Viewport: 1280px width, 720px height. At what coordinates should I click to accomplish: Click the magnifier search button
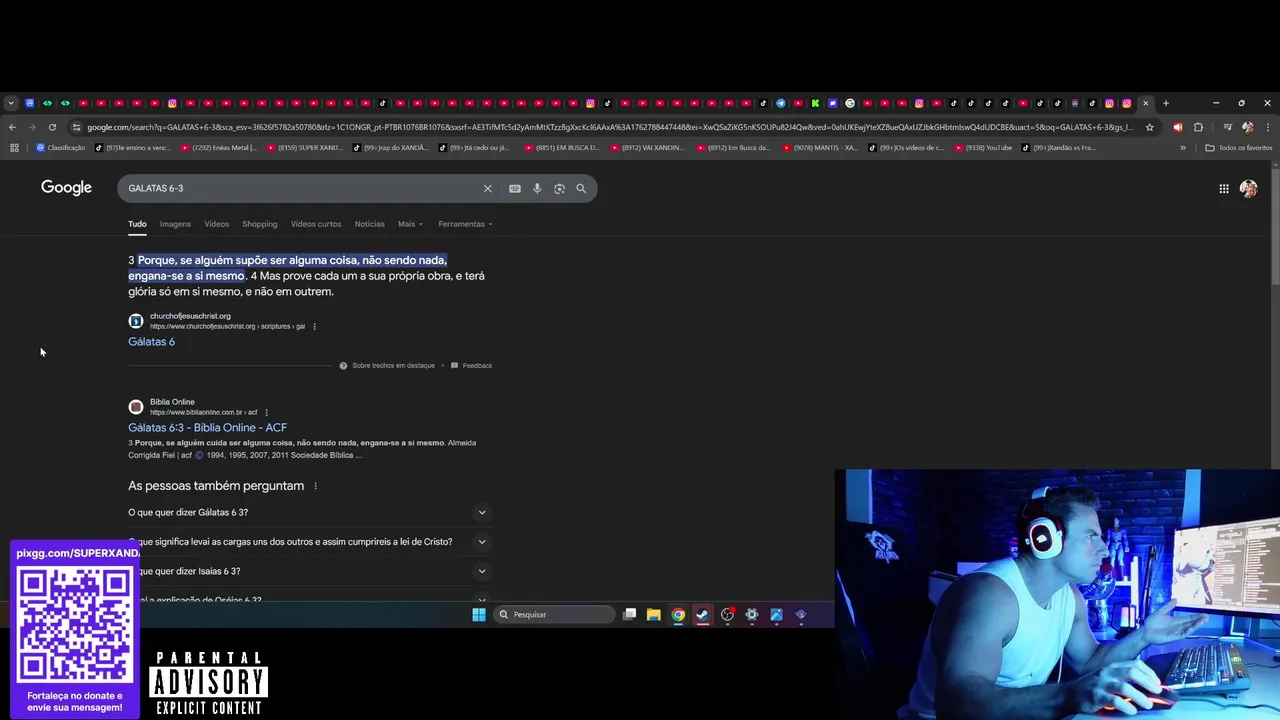click(x=581, y=188)
